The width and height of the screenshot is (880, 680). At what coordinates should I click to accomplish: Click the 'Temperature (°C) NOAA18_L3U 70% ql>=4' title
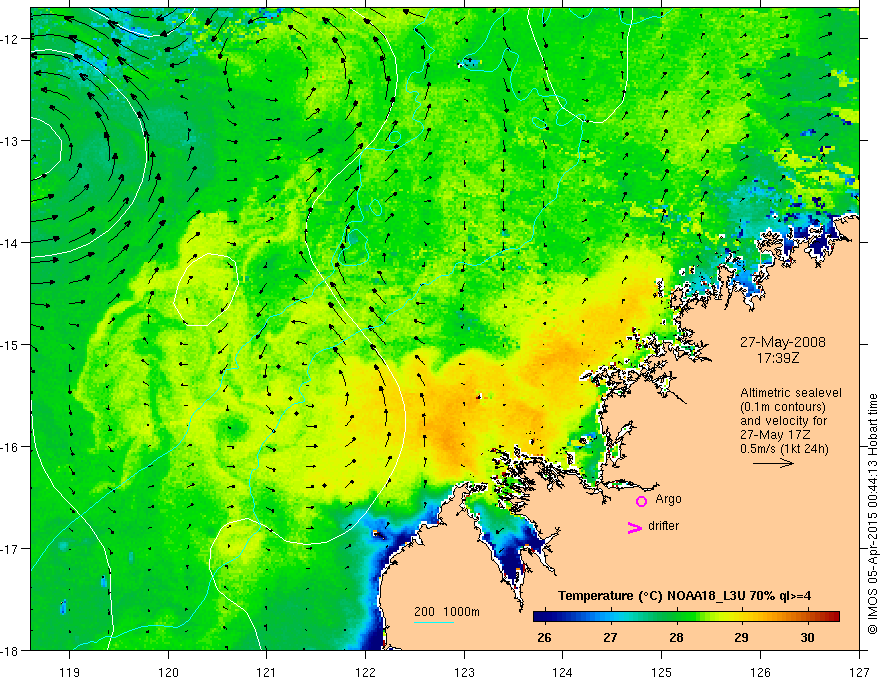coord(684,596)
